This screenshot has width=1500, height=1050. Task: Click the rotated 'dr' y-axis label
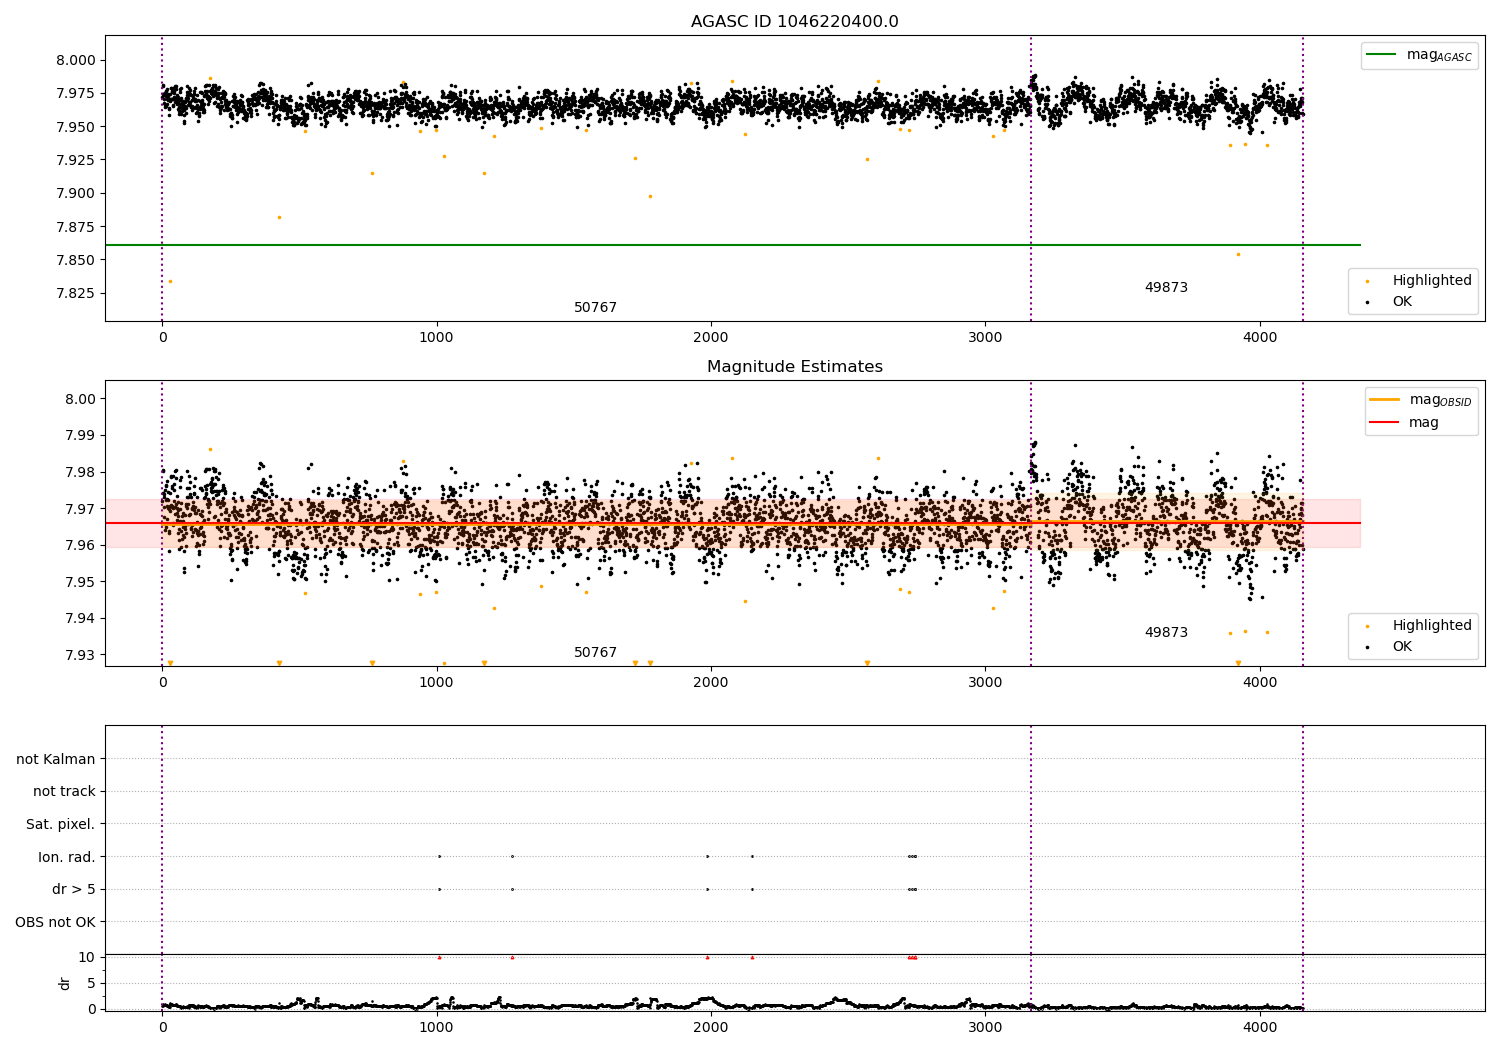(65, 983)
